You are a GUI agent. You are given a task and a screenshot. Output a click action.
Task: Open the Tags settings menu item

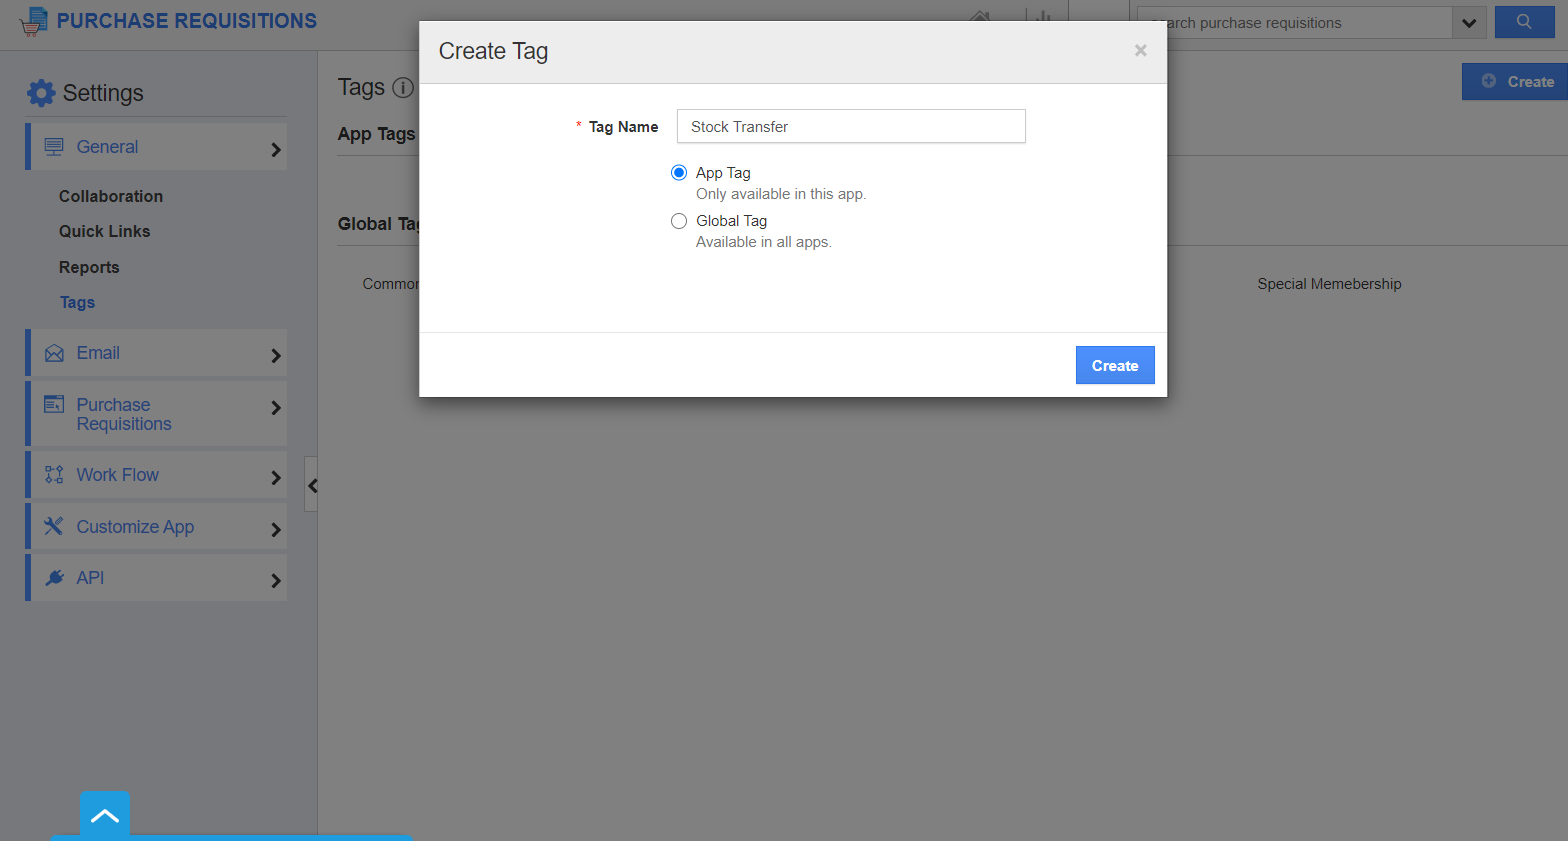tap(77, 302)
